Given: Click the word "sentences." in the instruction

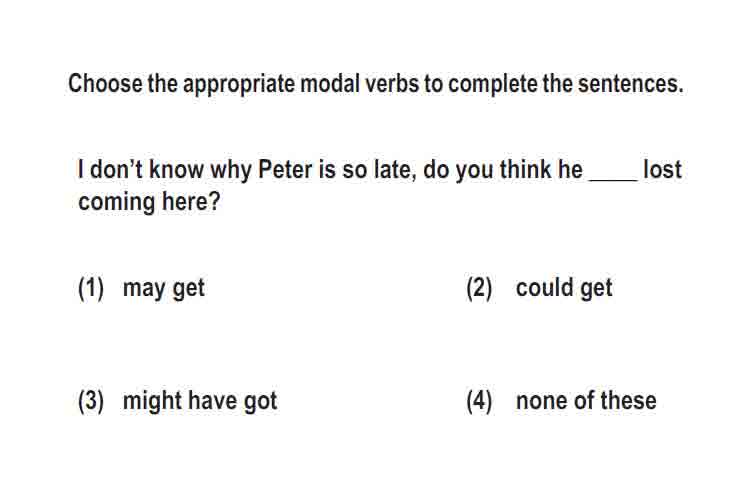Looking at the screenshot, I should click(630, 84).
